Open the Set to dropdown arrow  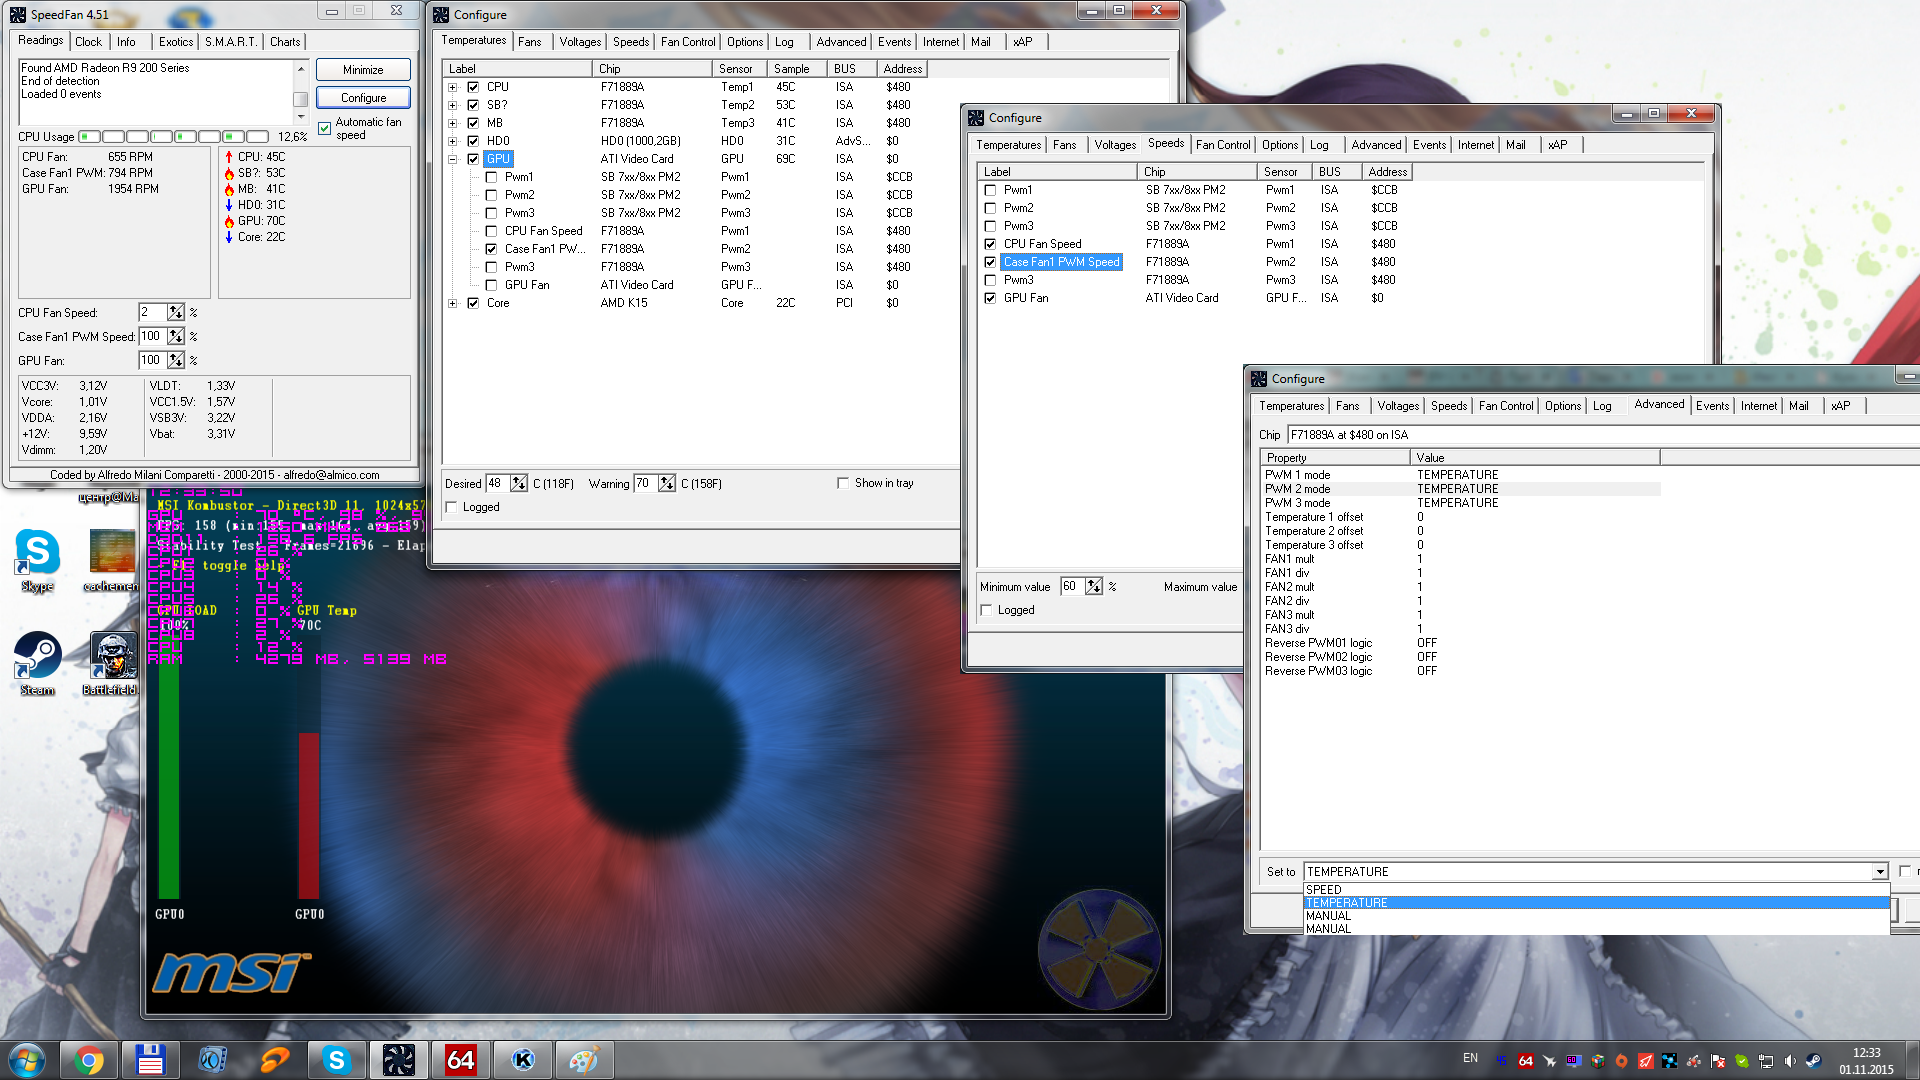pos(1879,872)
